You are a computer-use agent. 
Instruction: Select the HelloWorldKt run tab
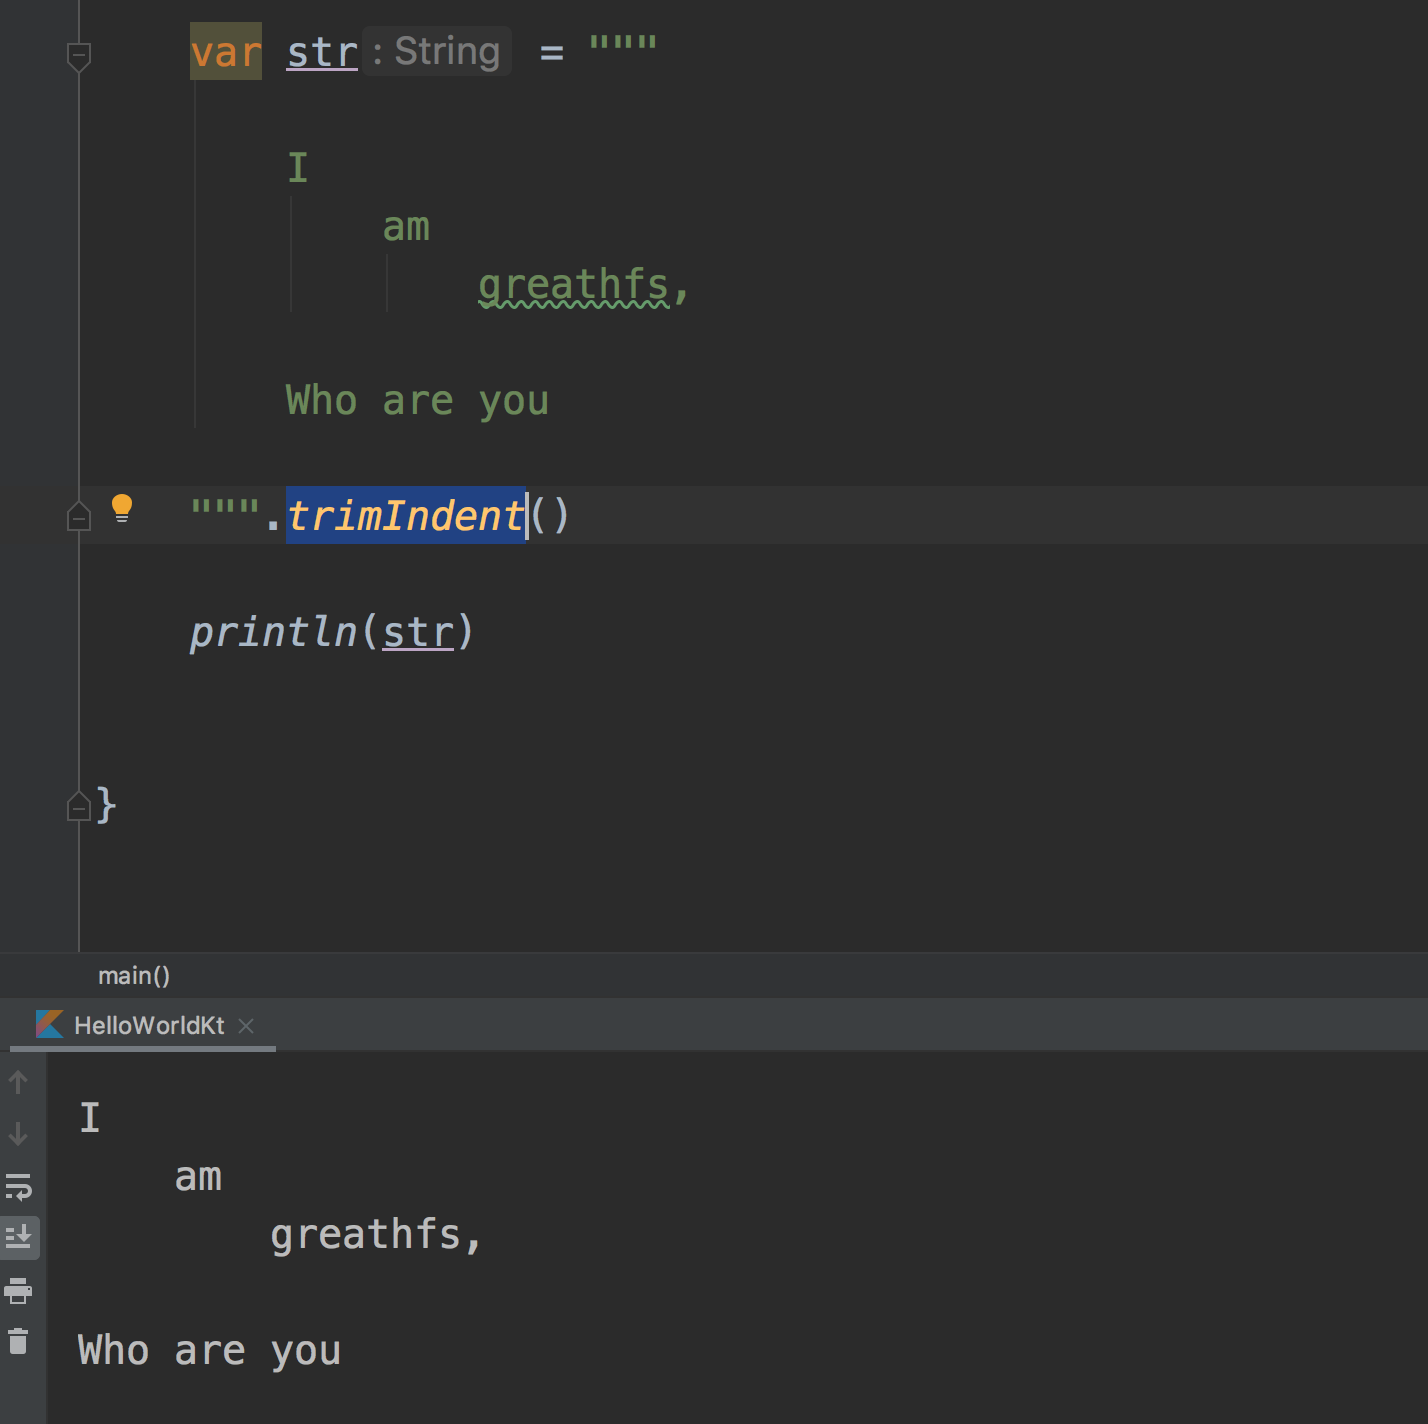coord(143,1025)
